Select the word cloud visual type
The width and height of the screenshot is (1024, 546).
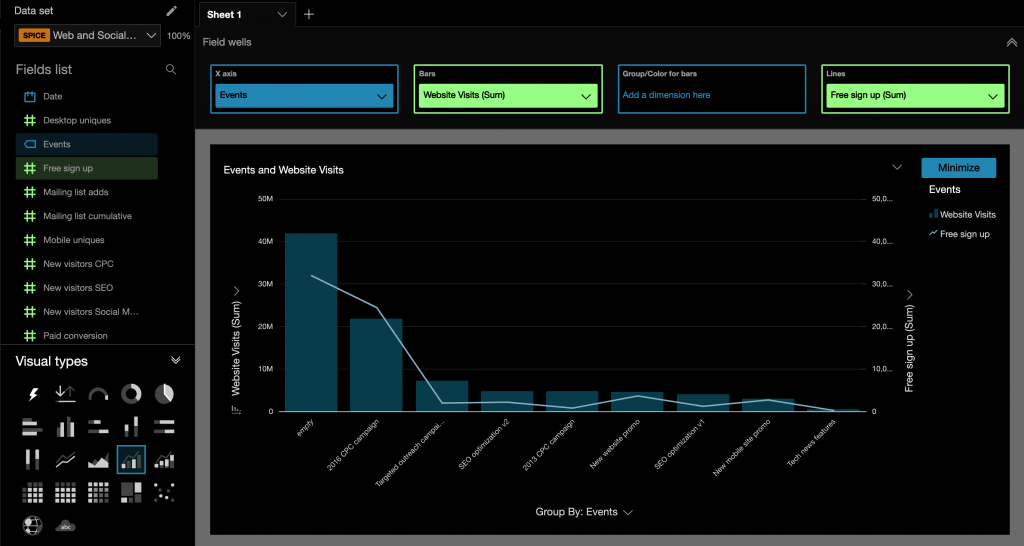66,525
